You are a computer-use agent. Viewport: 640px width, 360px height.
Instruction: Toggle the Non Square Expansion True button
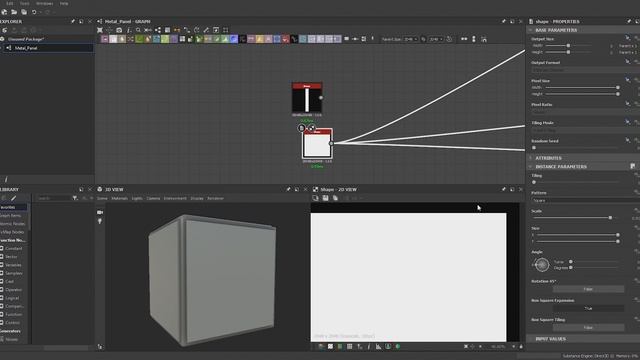tap(588, 308)
